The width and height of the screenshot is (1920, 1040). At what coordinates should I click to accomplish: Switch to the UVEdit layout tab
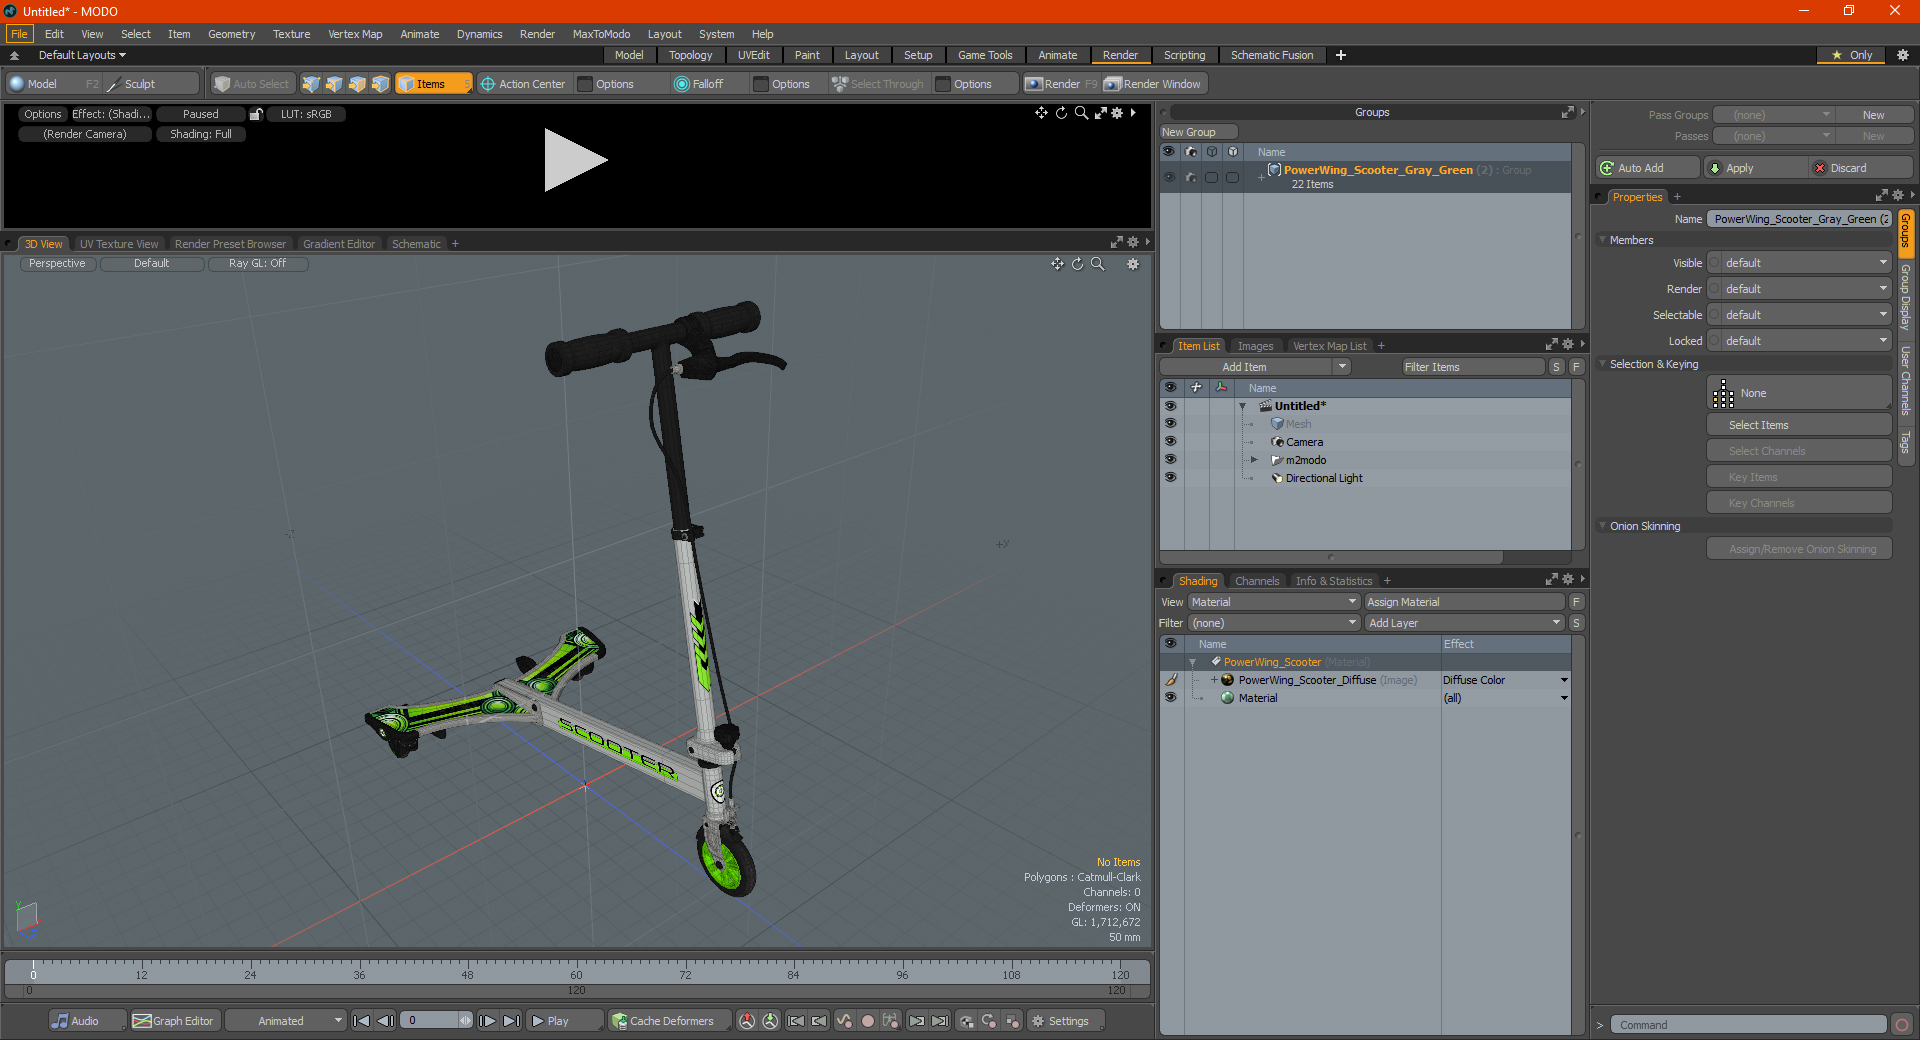point(753,55)
